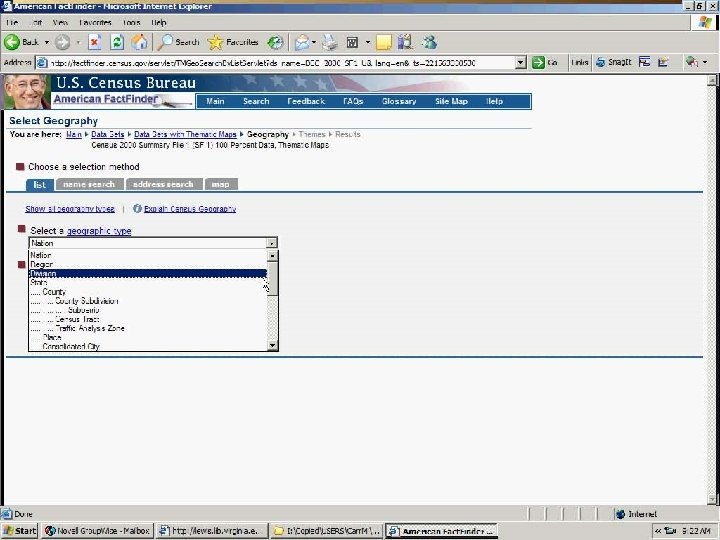Open the Edit button dropdown arrow
Screen dimensions: 720x540
367,42
